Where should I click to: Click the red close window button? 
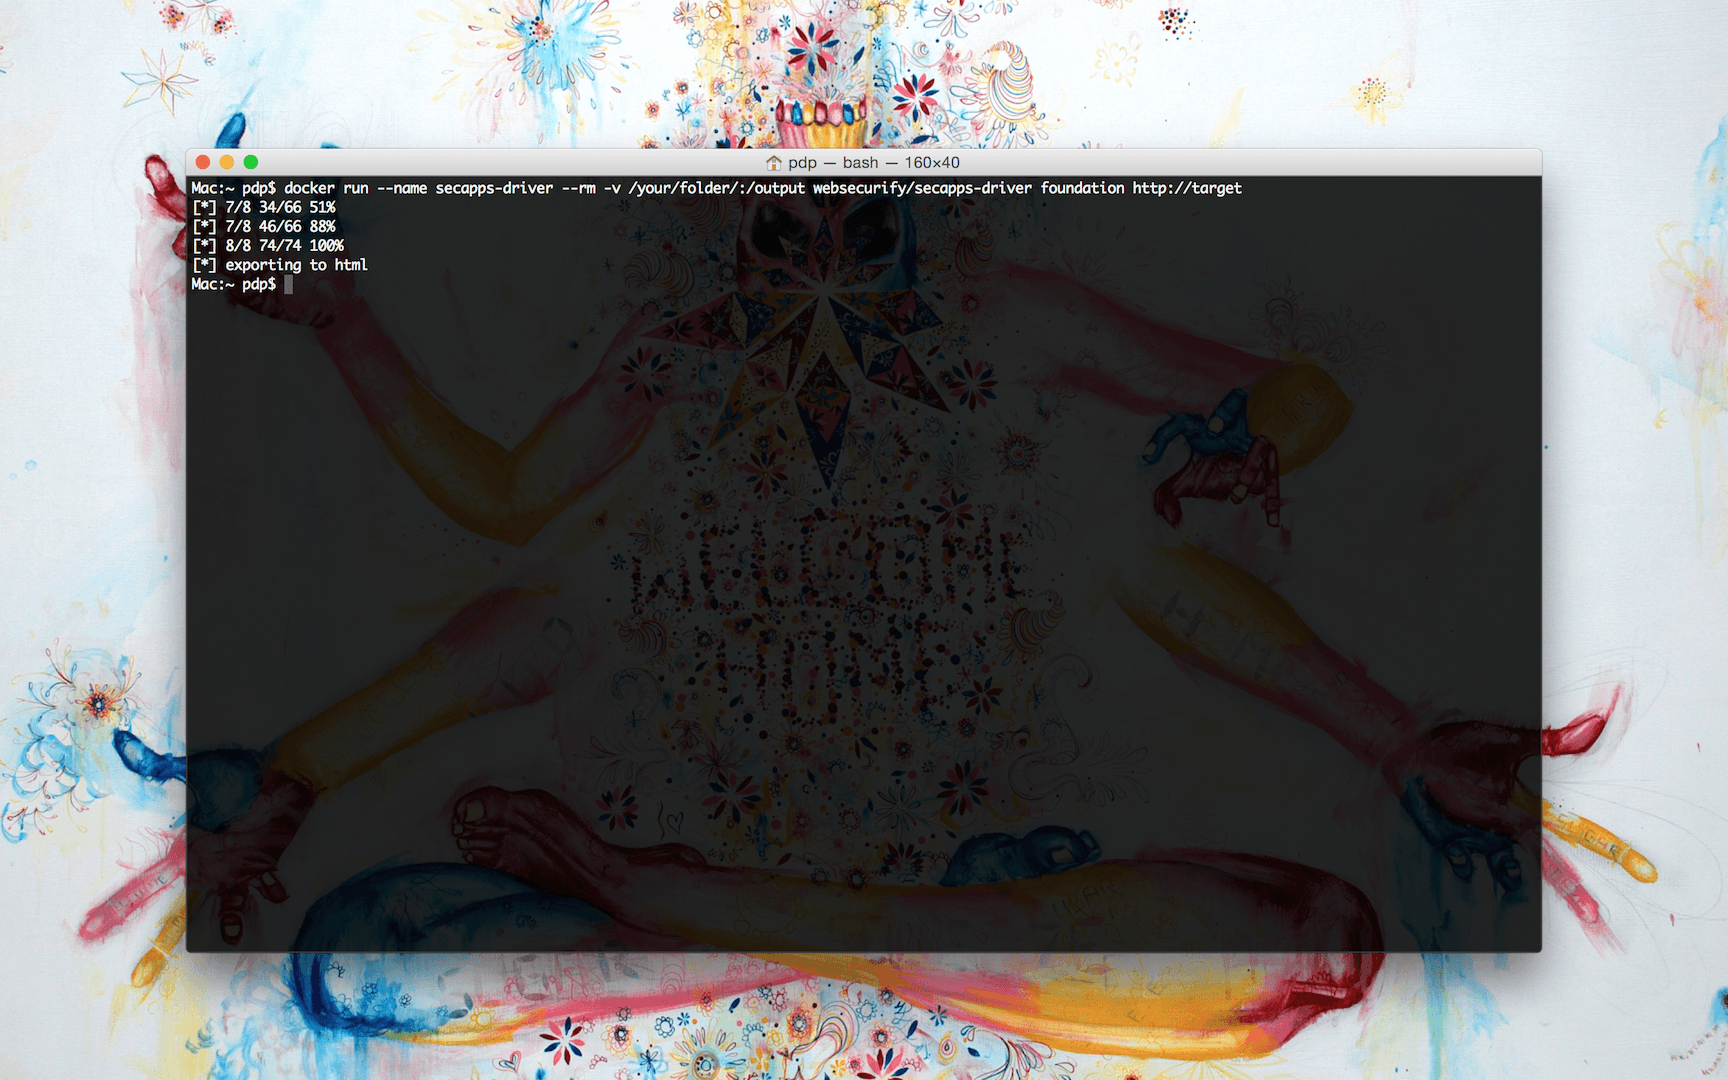pyautogui.click(x=203, y=162)
